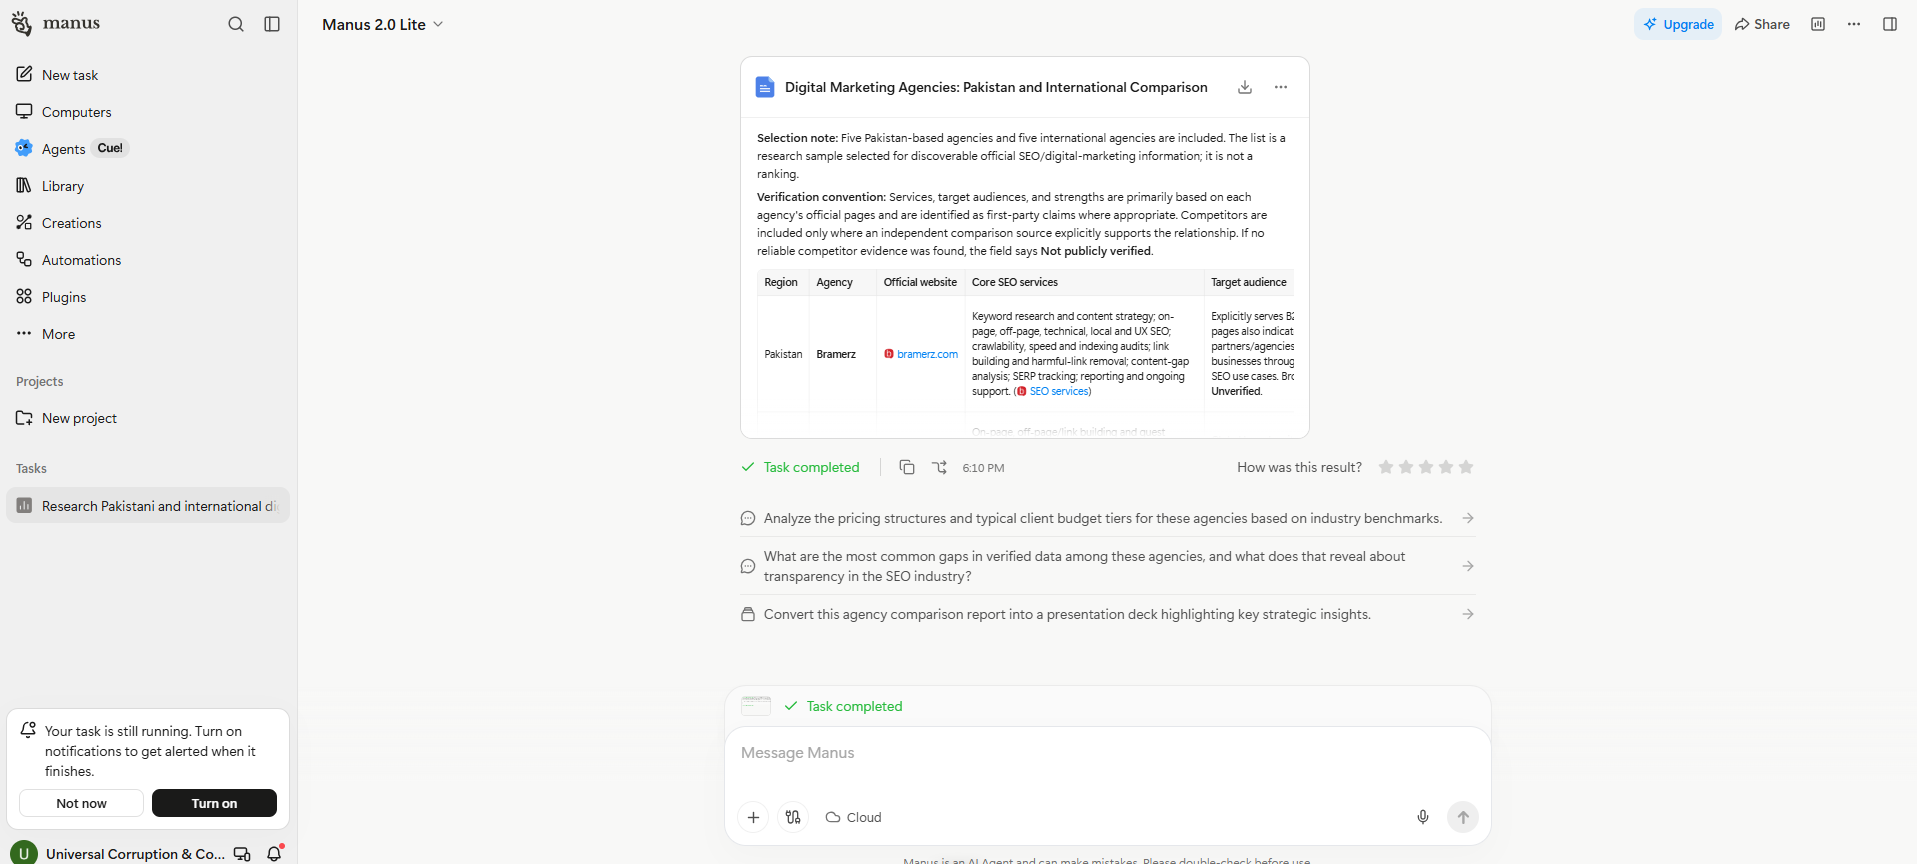Open the task preview thumbnail above message box
Image resolution: width=1917 pixels, height=864 pixels.
click(756, 706)
